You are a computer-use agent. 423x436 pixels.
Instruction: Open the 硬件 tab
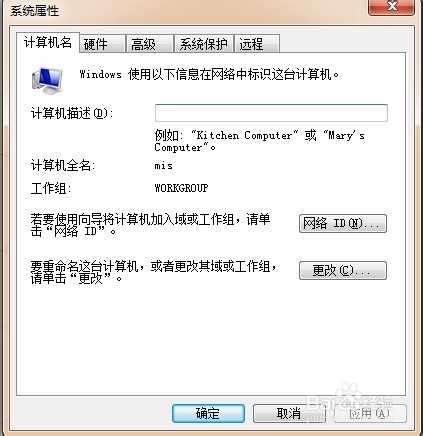tap(103, 44)
